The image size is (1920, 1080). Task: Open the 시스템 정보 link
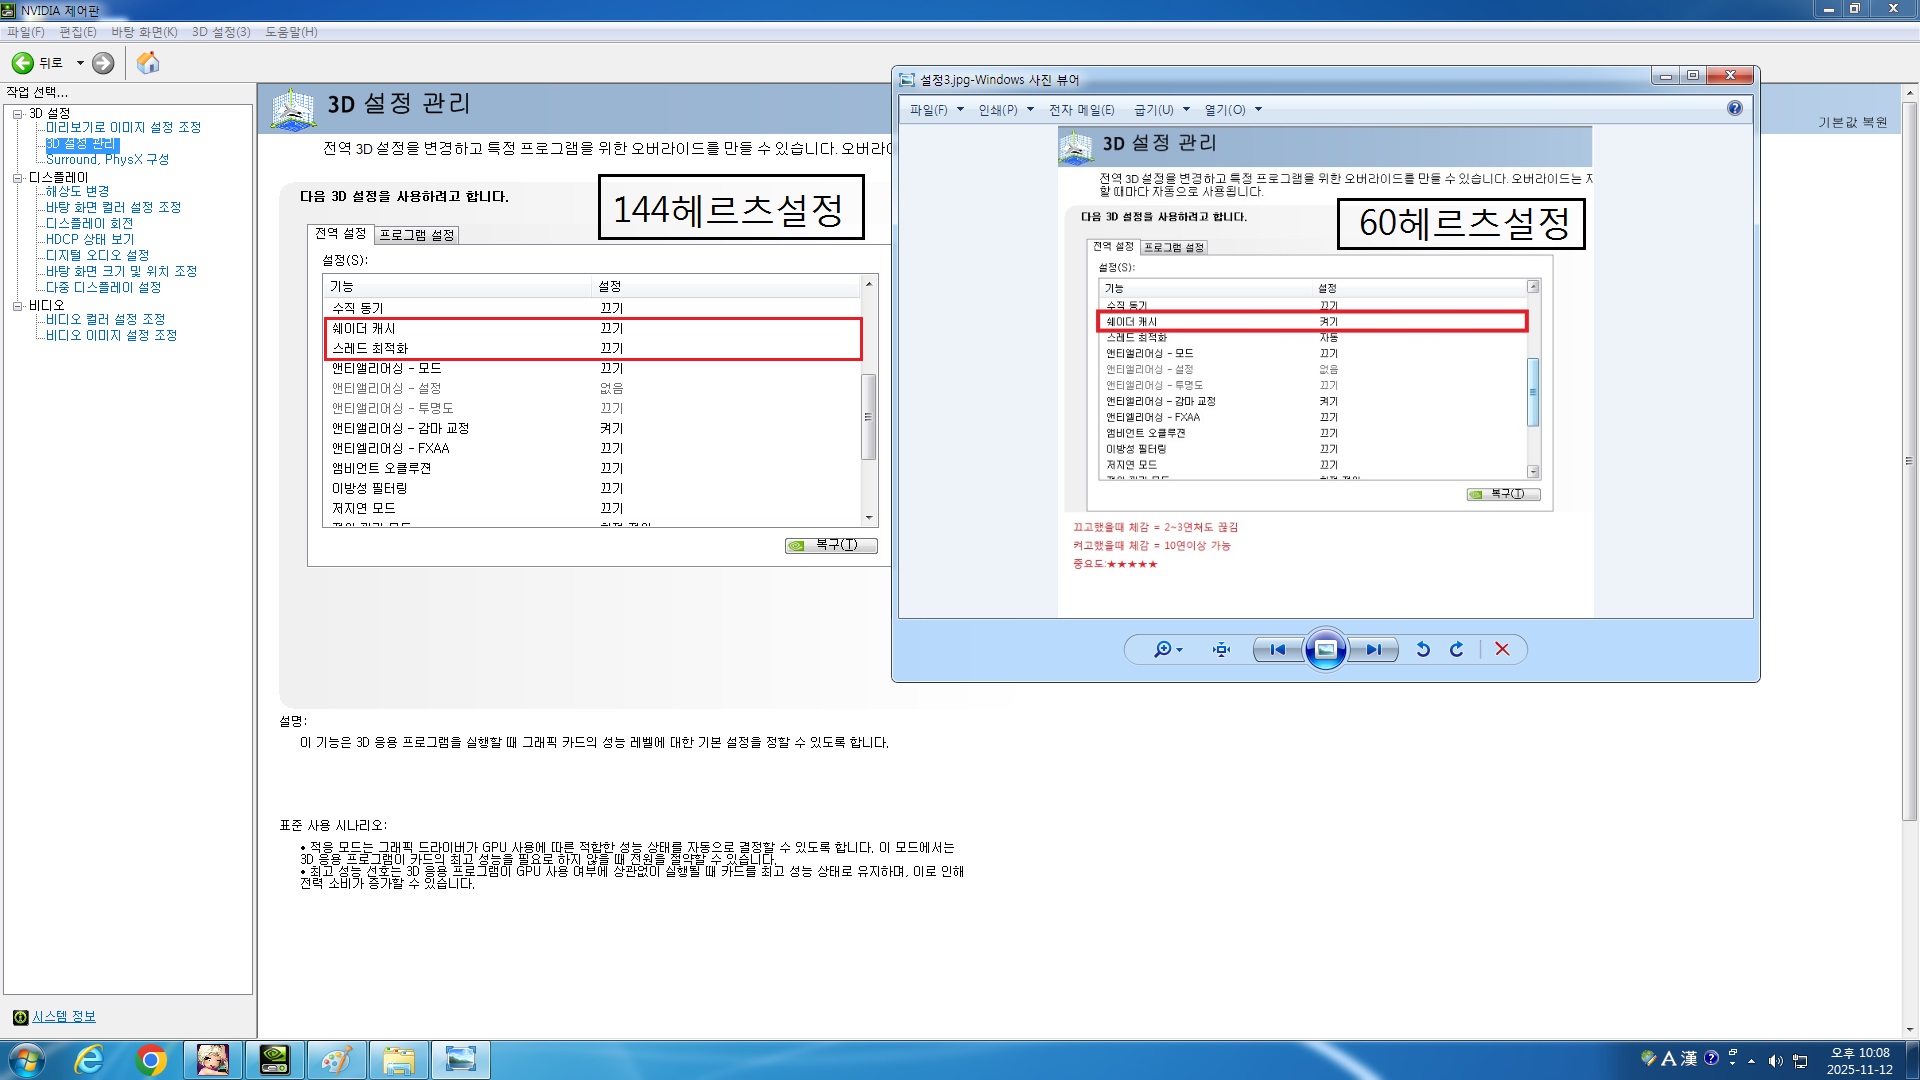(64, 1017)
